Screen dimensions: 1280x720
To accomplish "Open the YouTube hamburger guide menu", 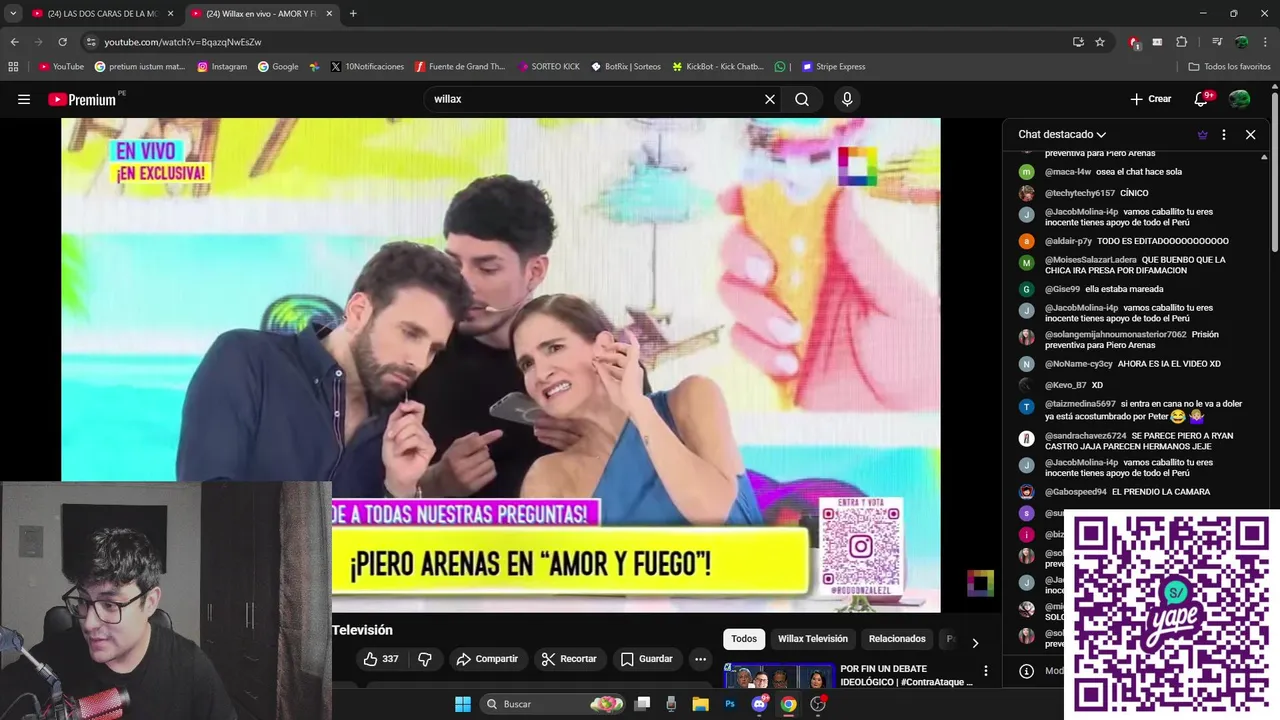I will tap(24, 99).
